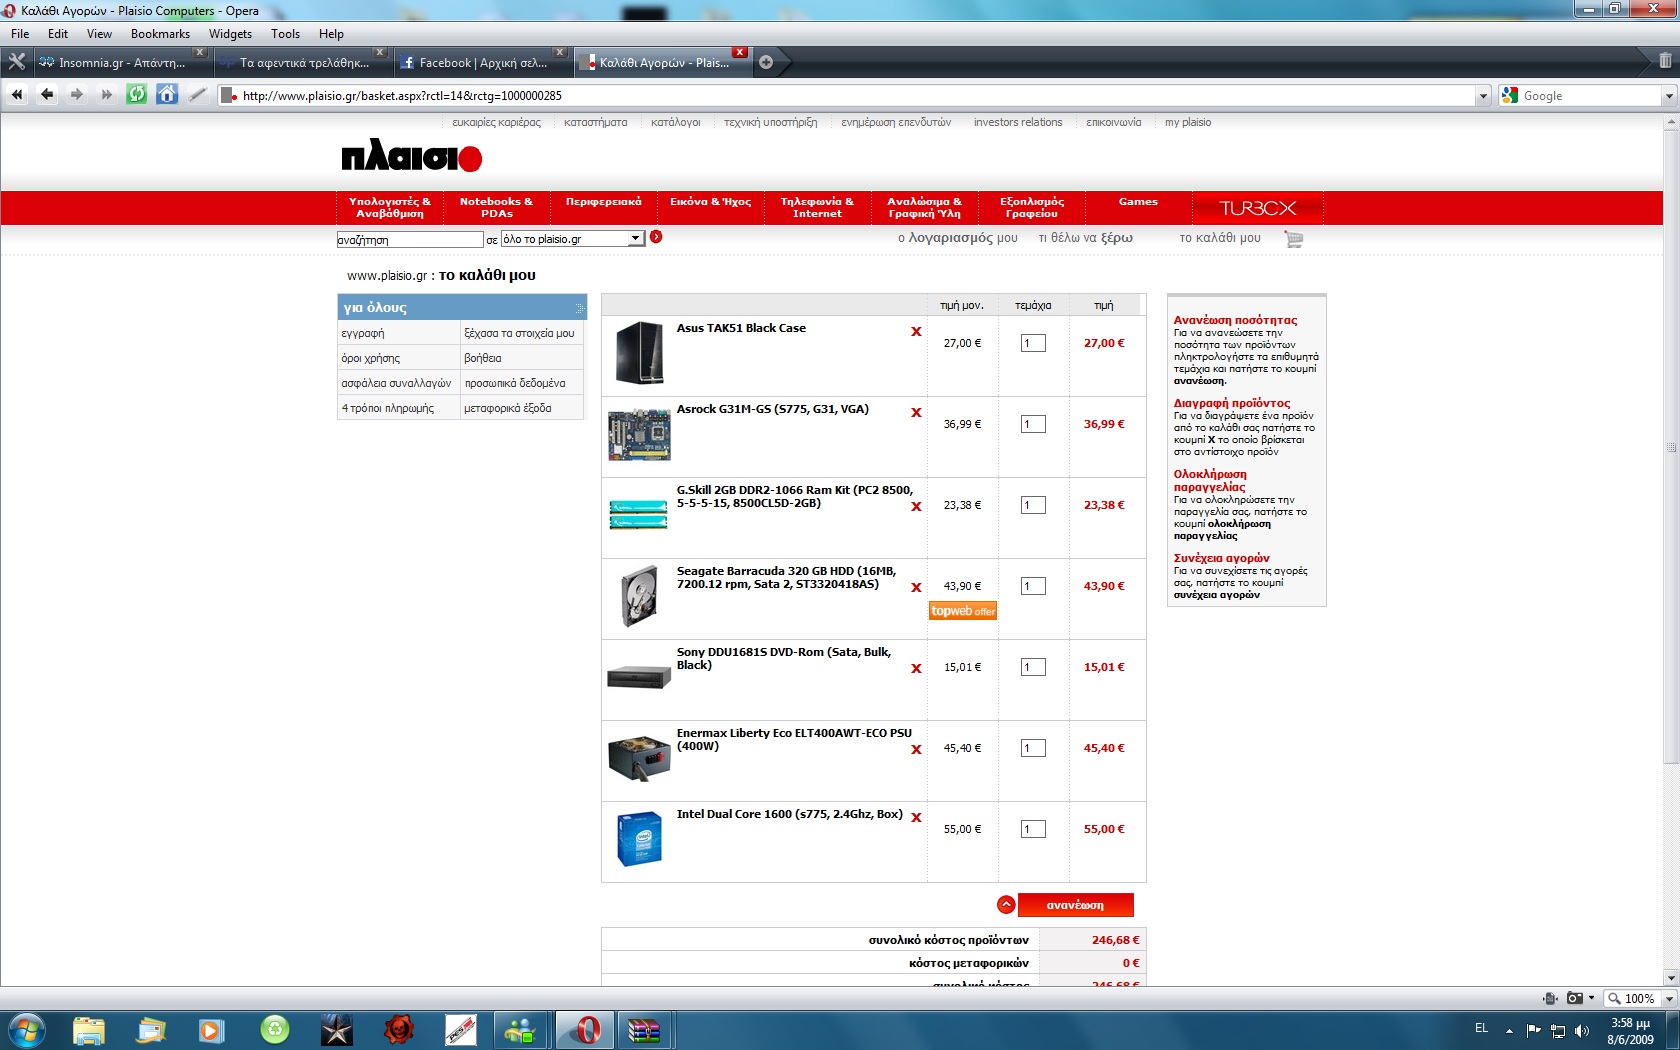This screenshot has height=1050, width=1680.
Task: Open the Notebooks & PDAs category
Action: tap(496, 208)
